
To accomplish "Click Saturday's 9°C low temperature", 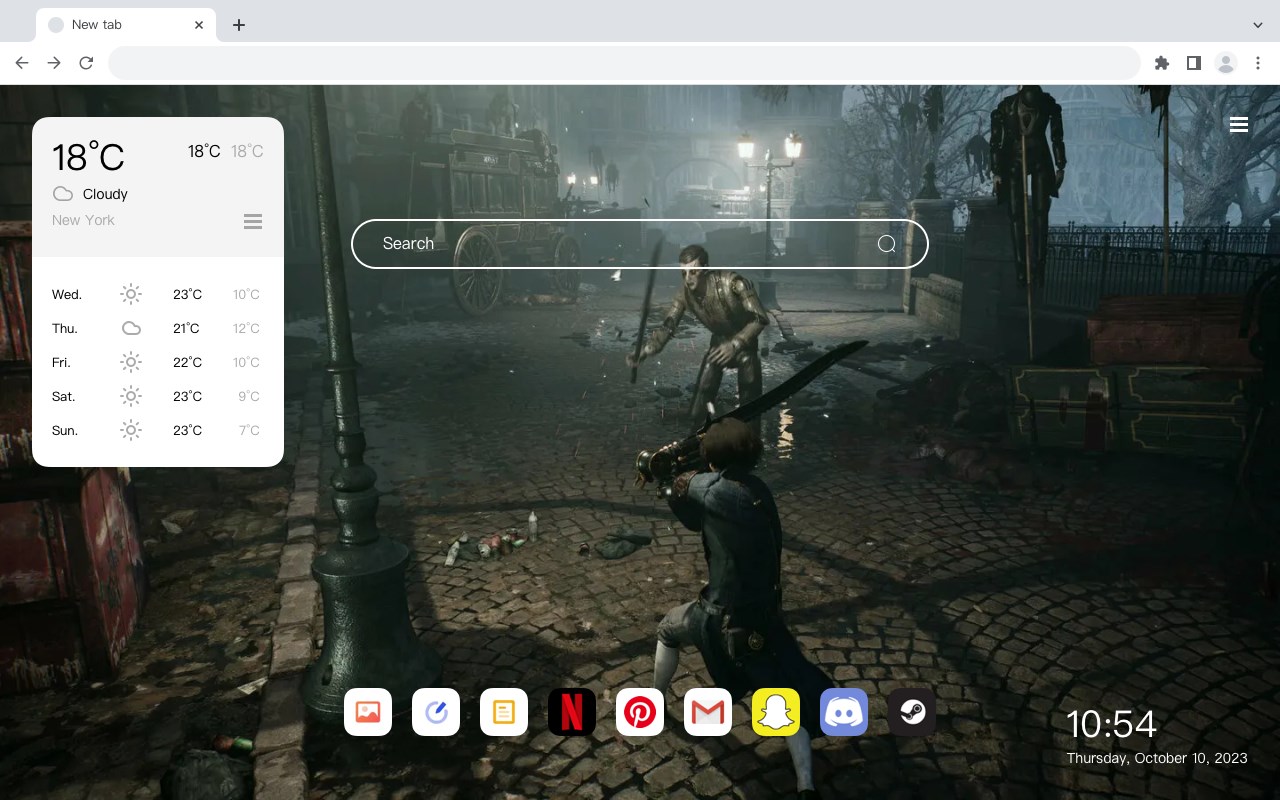I will coord(249,396).
